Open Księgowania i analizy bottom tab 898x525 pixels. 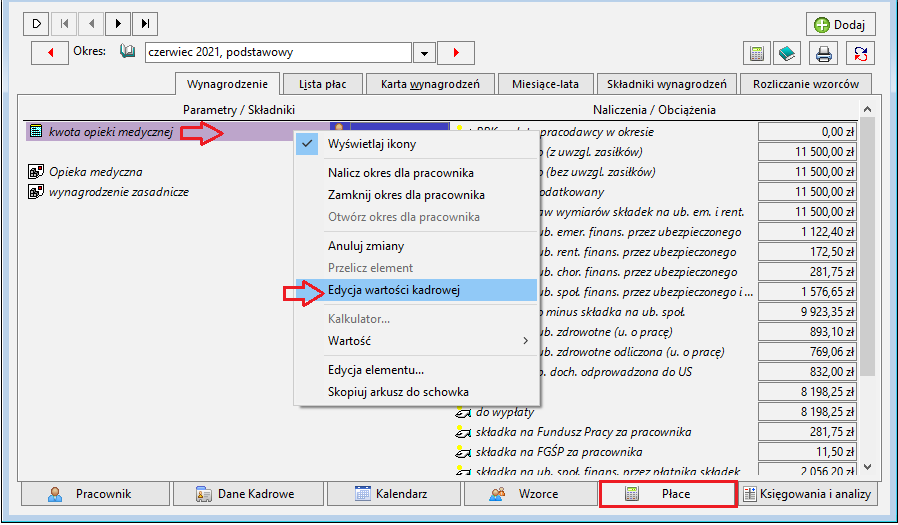(x=808, y=494)
